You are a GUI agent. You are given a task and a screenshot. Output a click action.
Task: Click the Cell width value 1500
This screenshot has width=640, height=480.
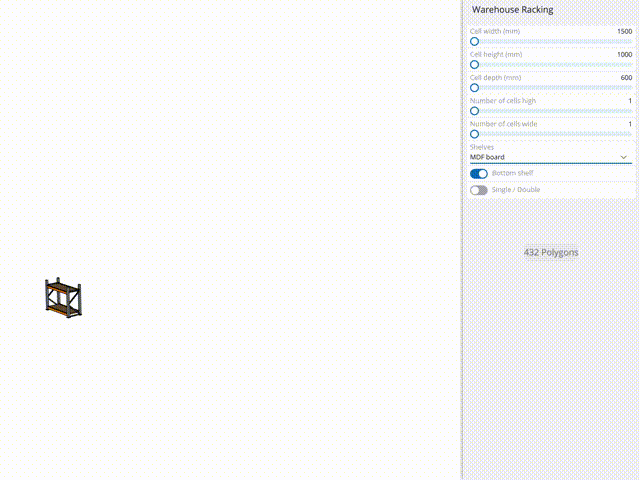(x=624, y=31)
